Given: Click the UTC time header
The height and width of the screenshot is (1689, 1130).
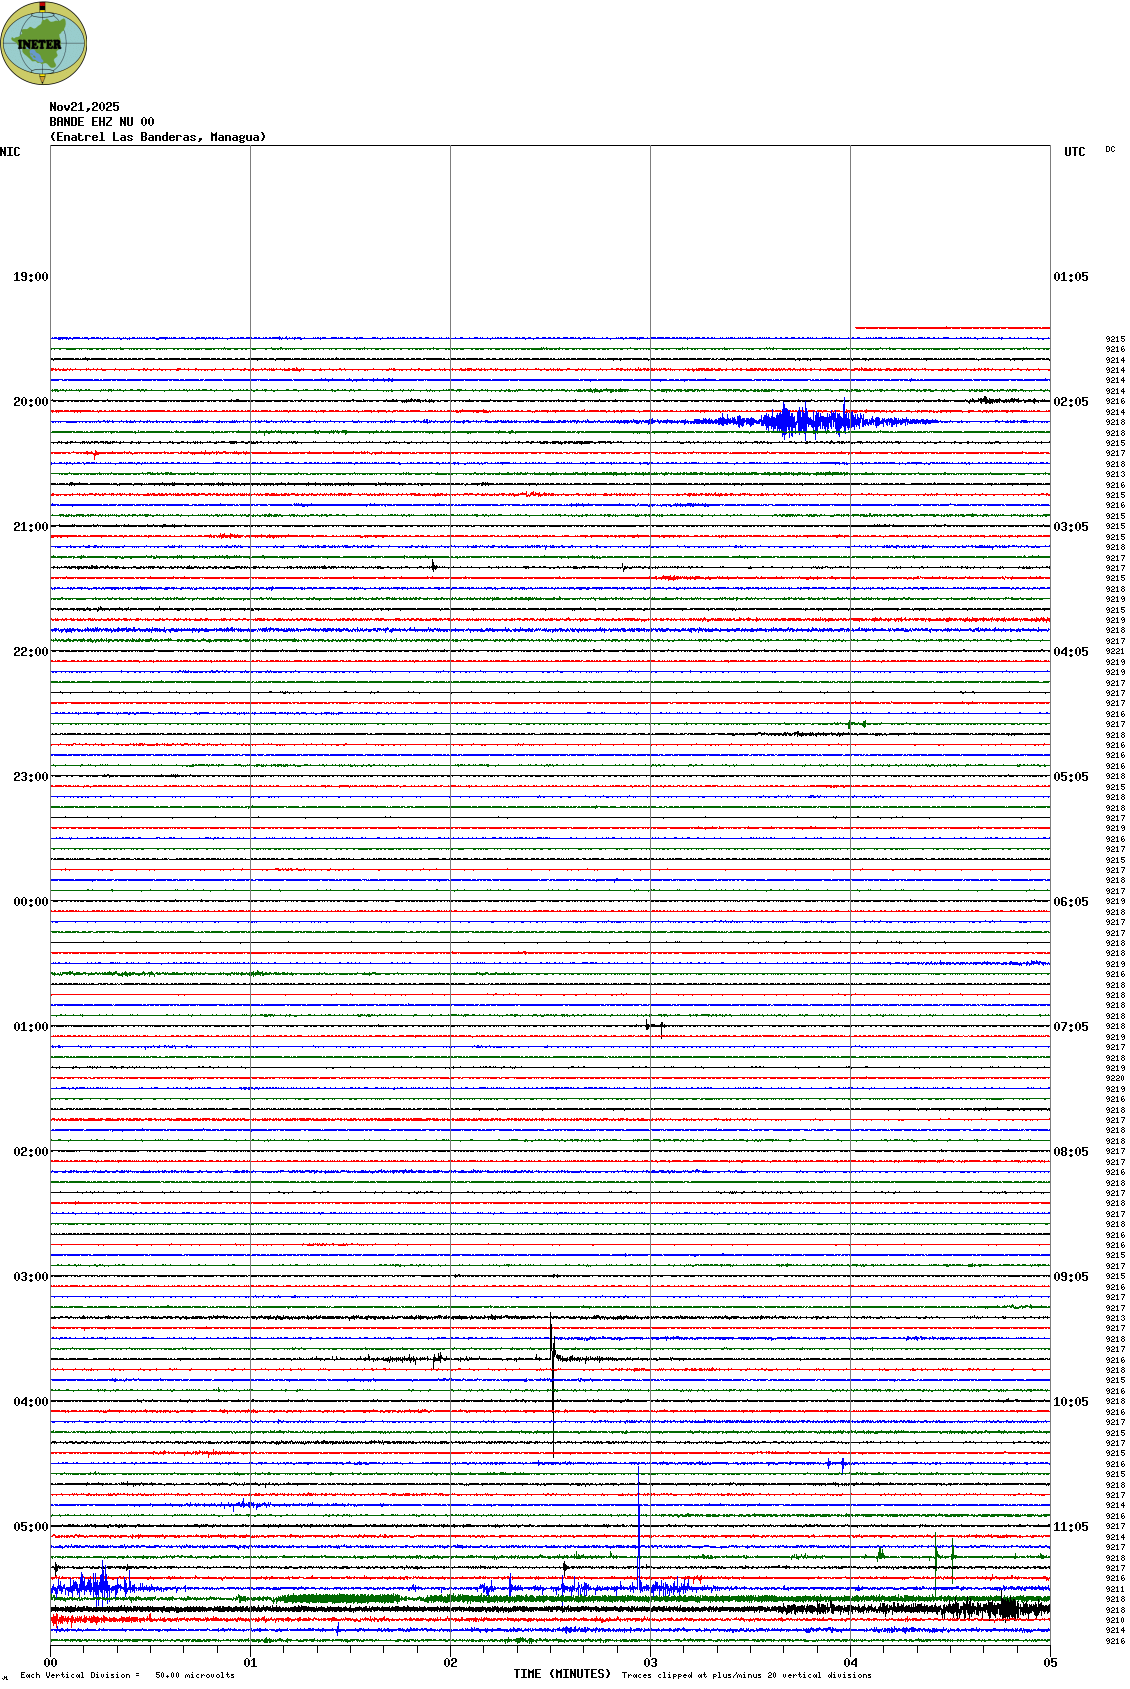Looking at the screenshot, I should (1074, 152).
